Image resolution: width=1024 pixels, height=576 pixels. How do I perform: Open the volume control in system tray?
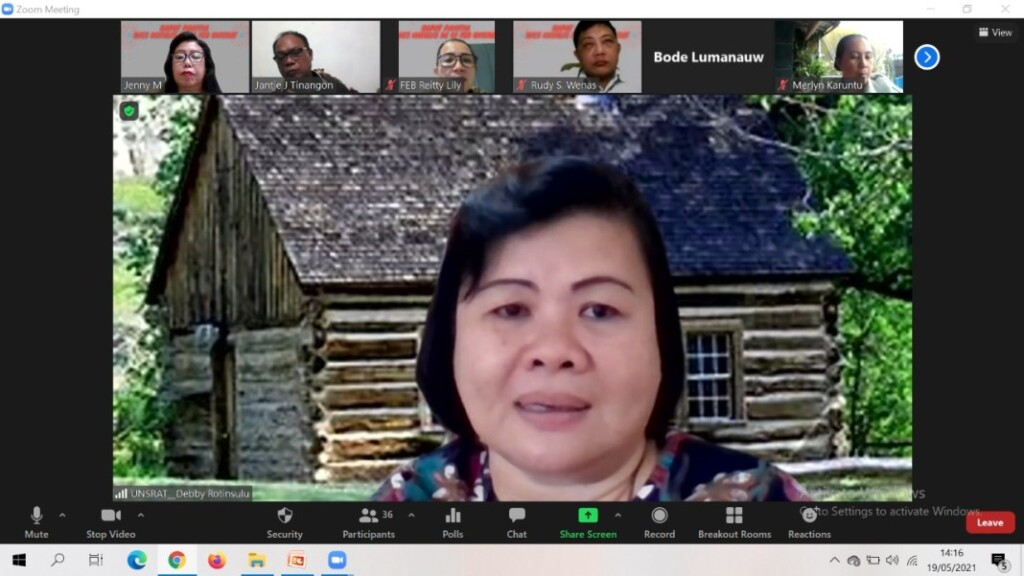click(x=892, y=560)
